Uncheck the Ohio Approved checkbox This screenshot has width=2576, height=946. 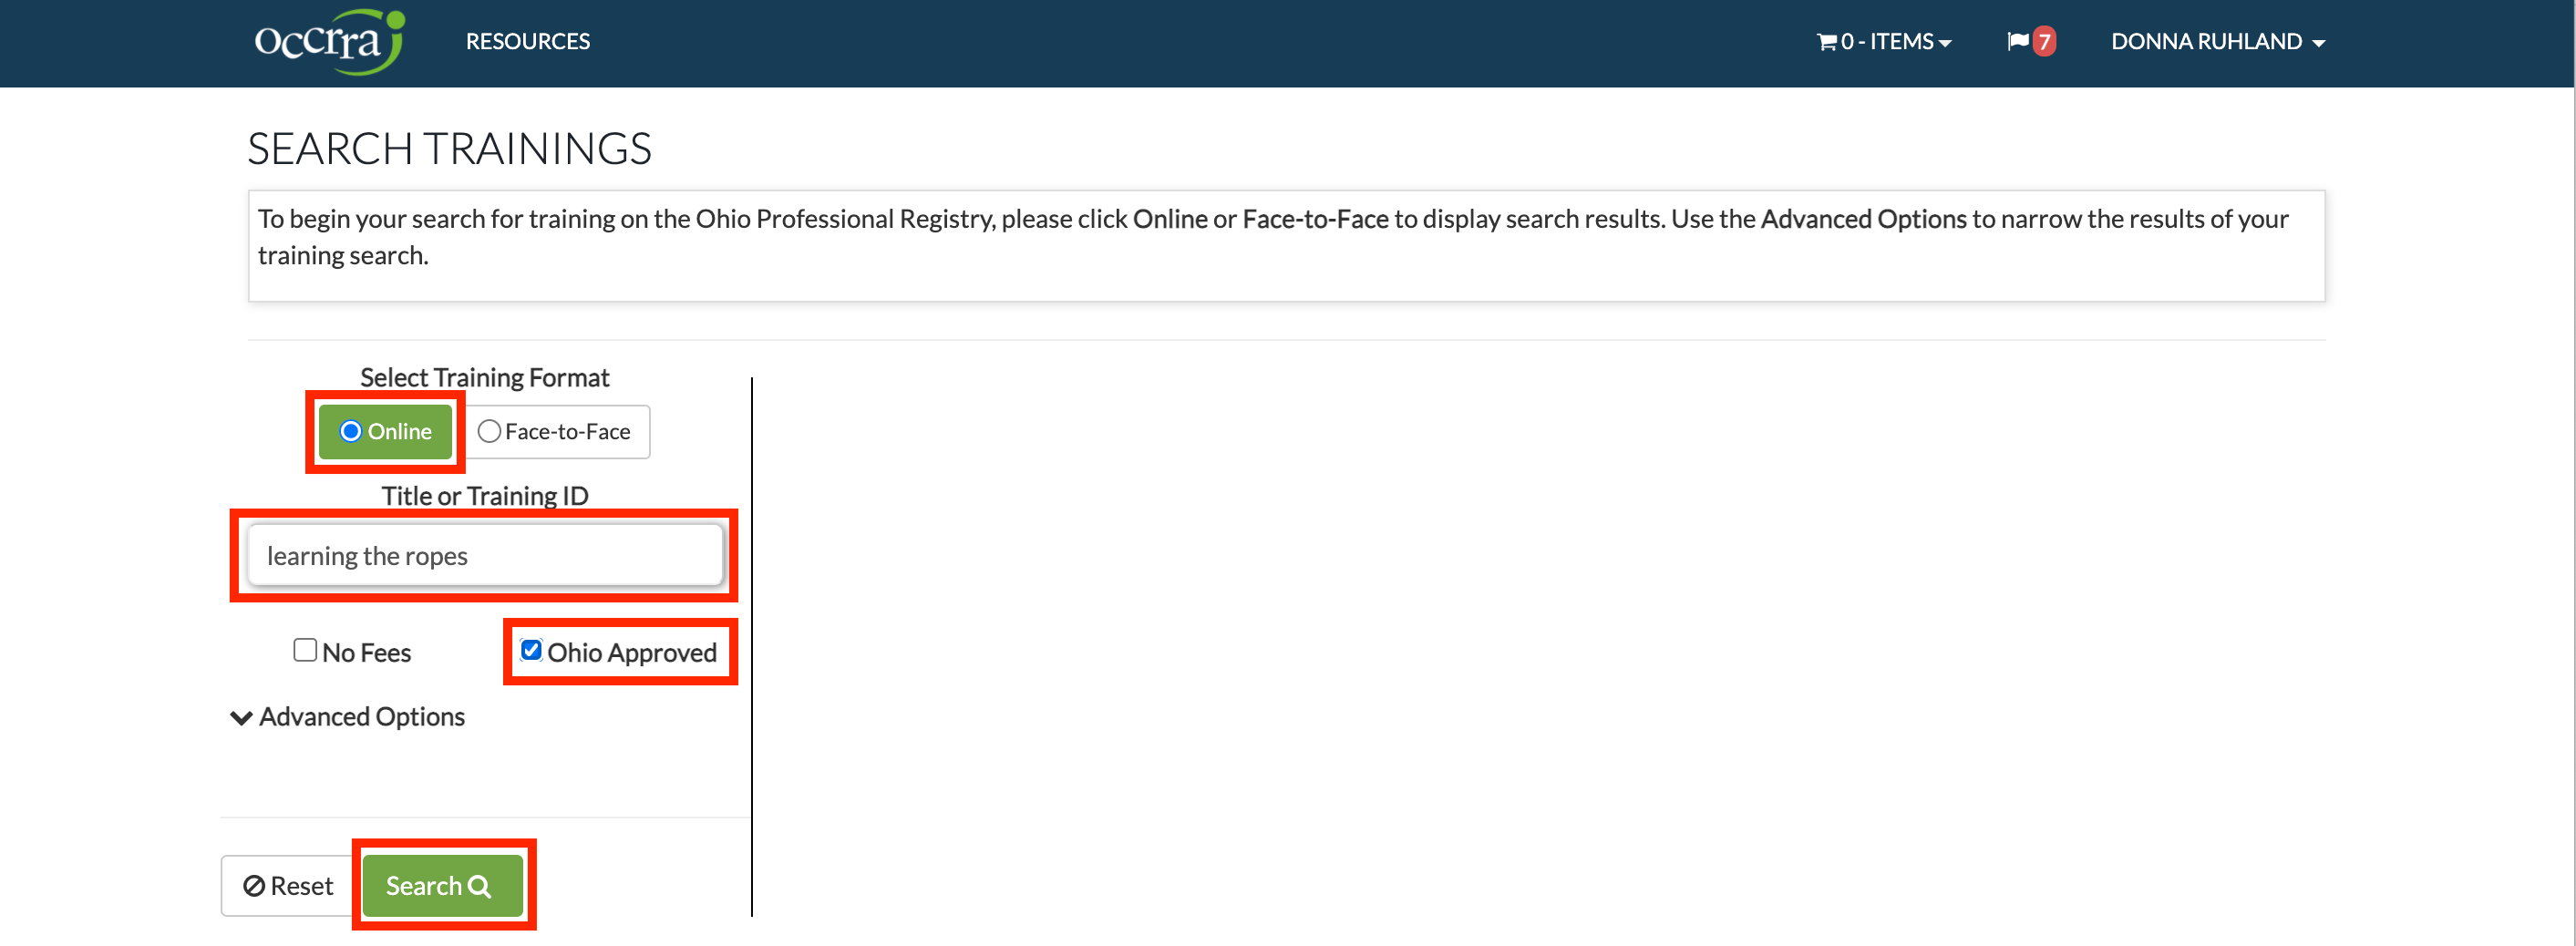coord(531,651)
